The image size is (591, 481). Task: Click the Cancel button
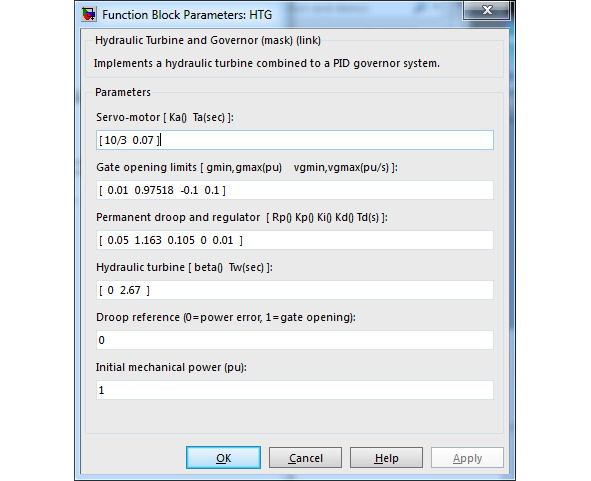click(x=305, y=458)
